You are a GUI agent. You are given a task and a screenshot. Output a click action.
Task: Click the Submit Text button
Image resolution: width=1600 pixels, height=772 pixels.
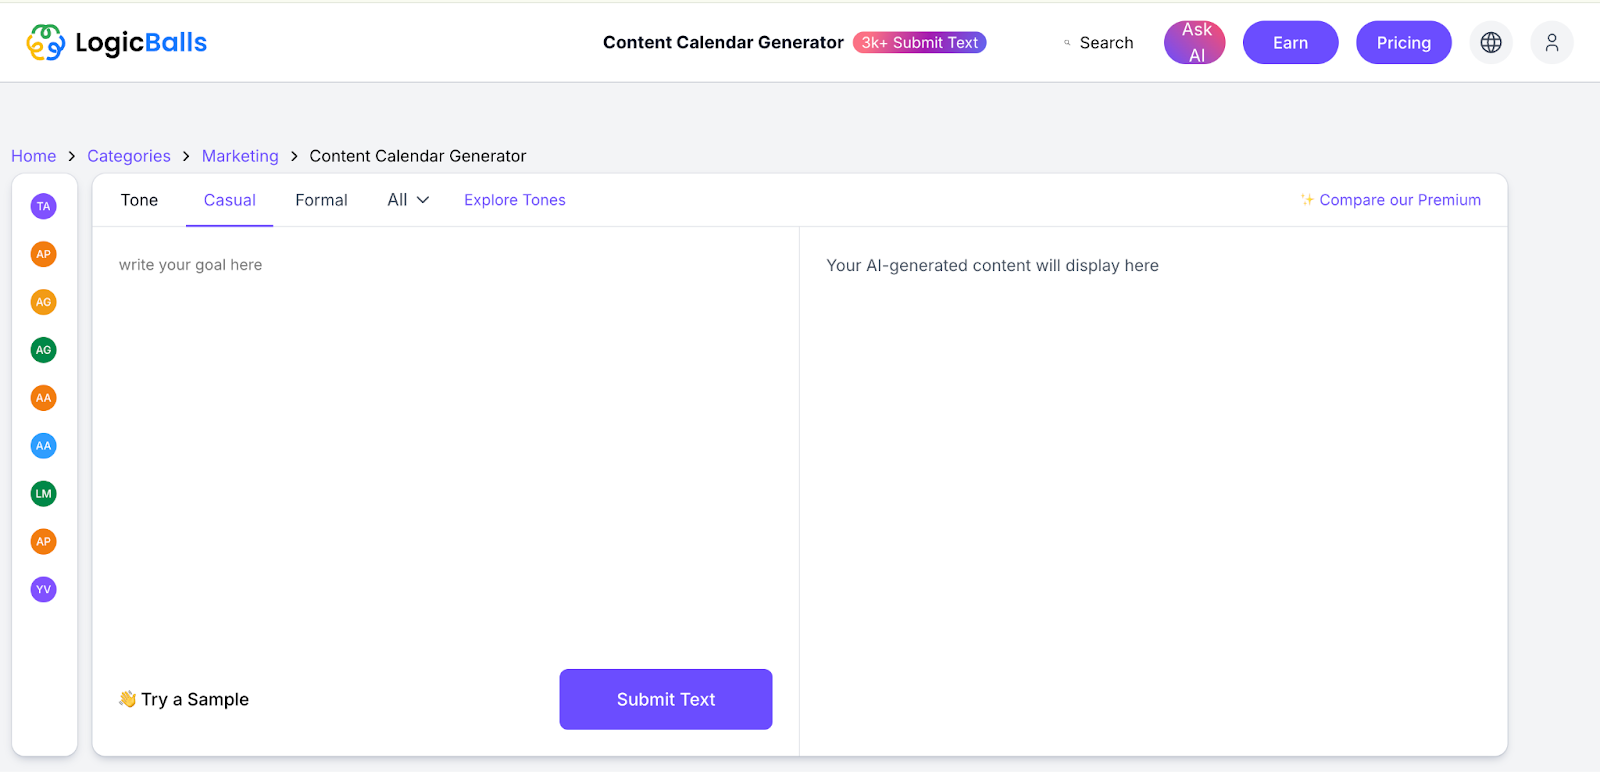[666, 699]
